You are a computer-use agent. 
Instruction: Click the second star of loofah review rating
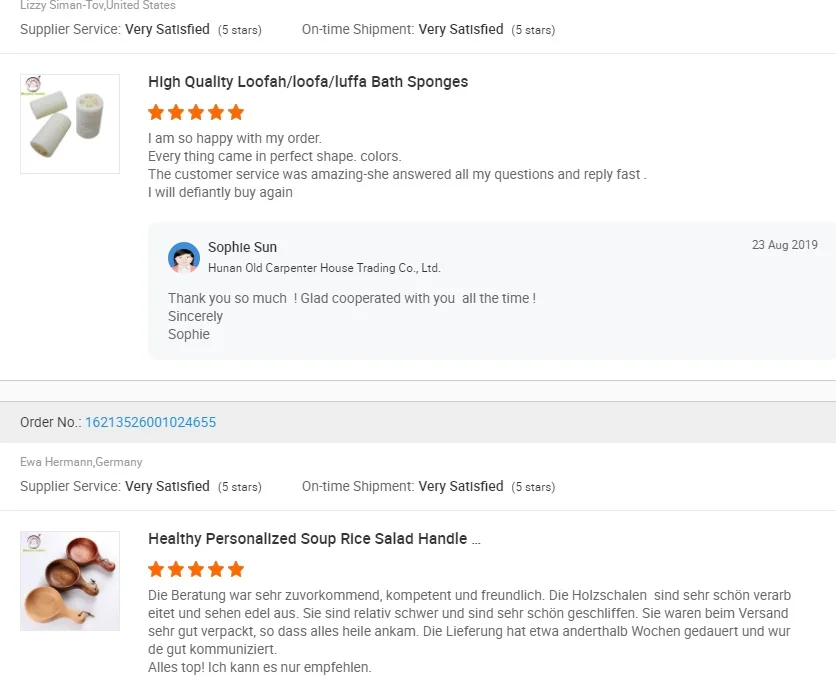pyautogui.click(x=176, y=112)
